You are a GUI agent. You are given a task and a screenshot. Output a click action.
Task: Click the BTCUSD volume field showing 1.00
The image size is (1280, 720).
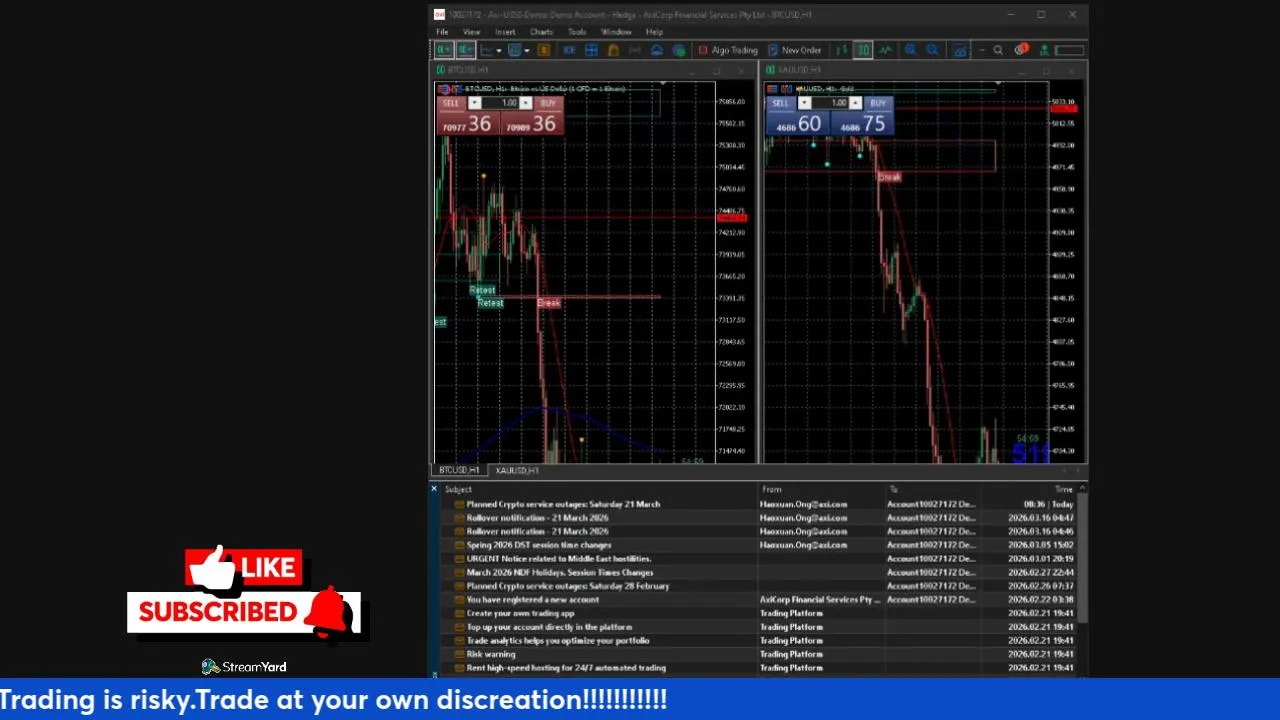tap(500, 103)
